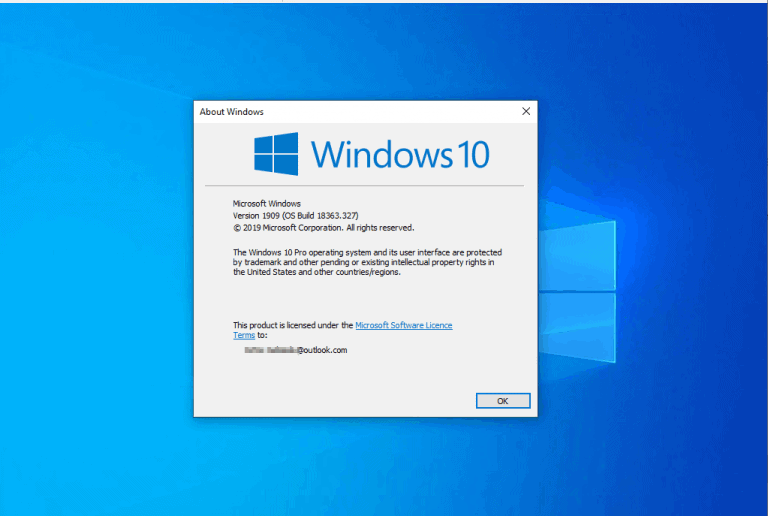Select the 'Version 1909 (OS Build 18363.327)' text
The image size is (768, 516).
click(295, 215)
